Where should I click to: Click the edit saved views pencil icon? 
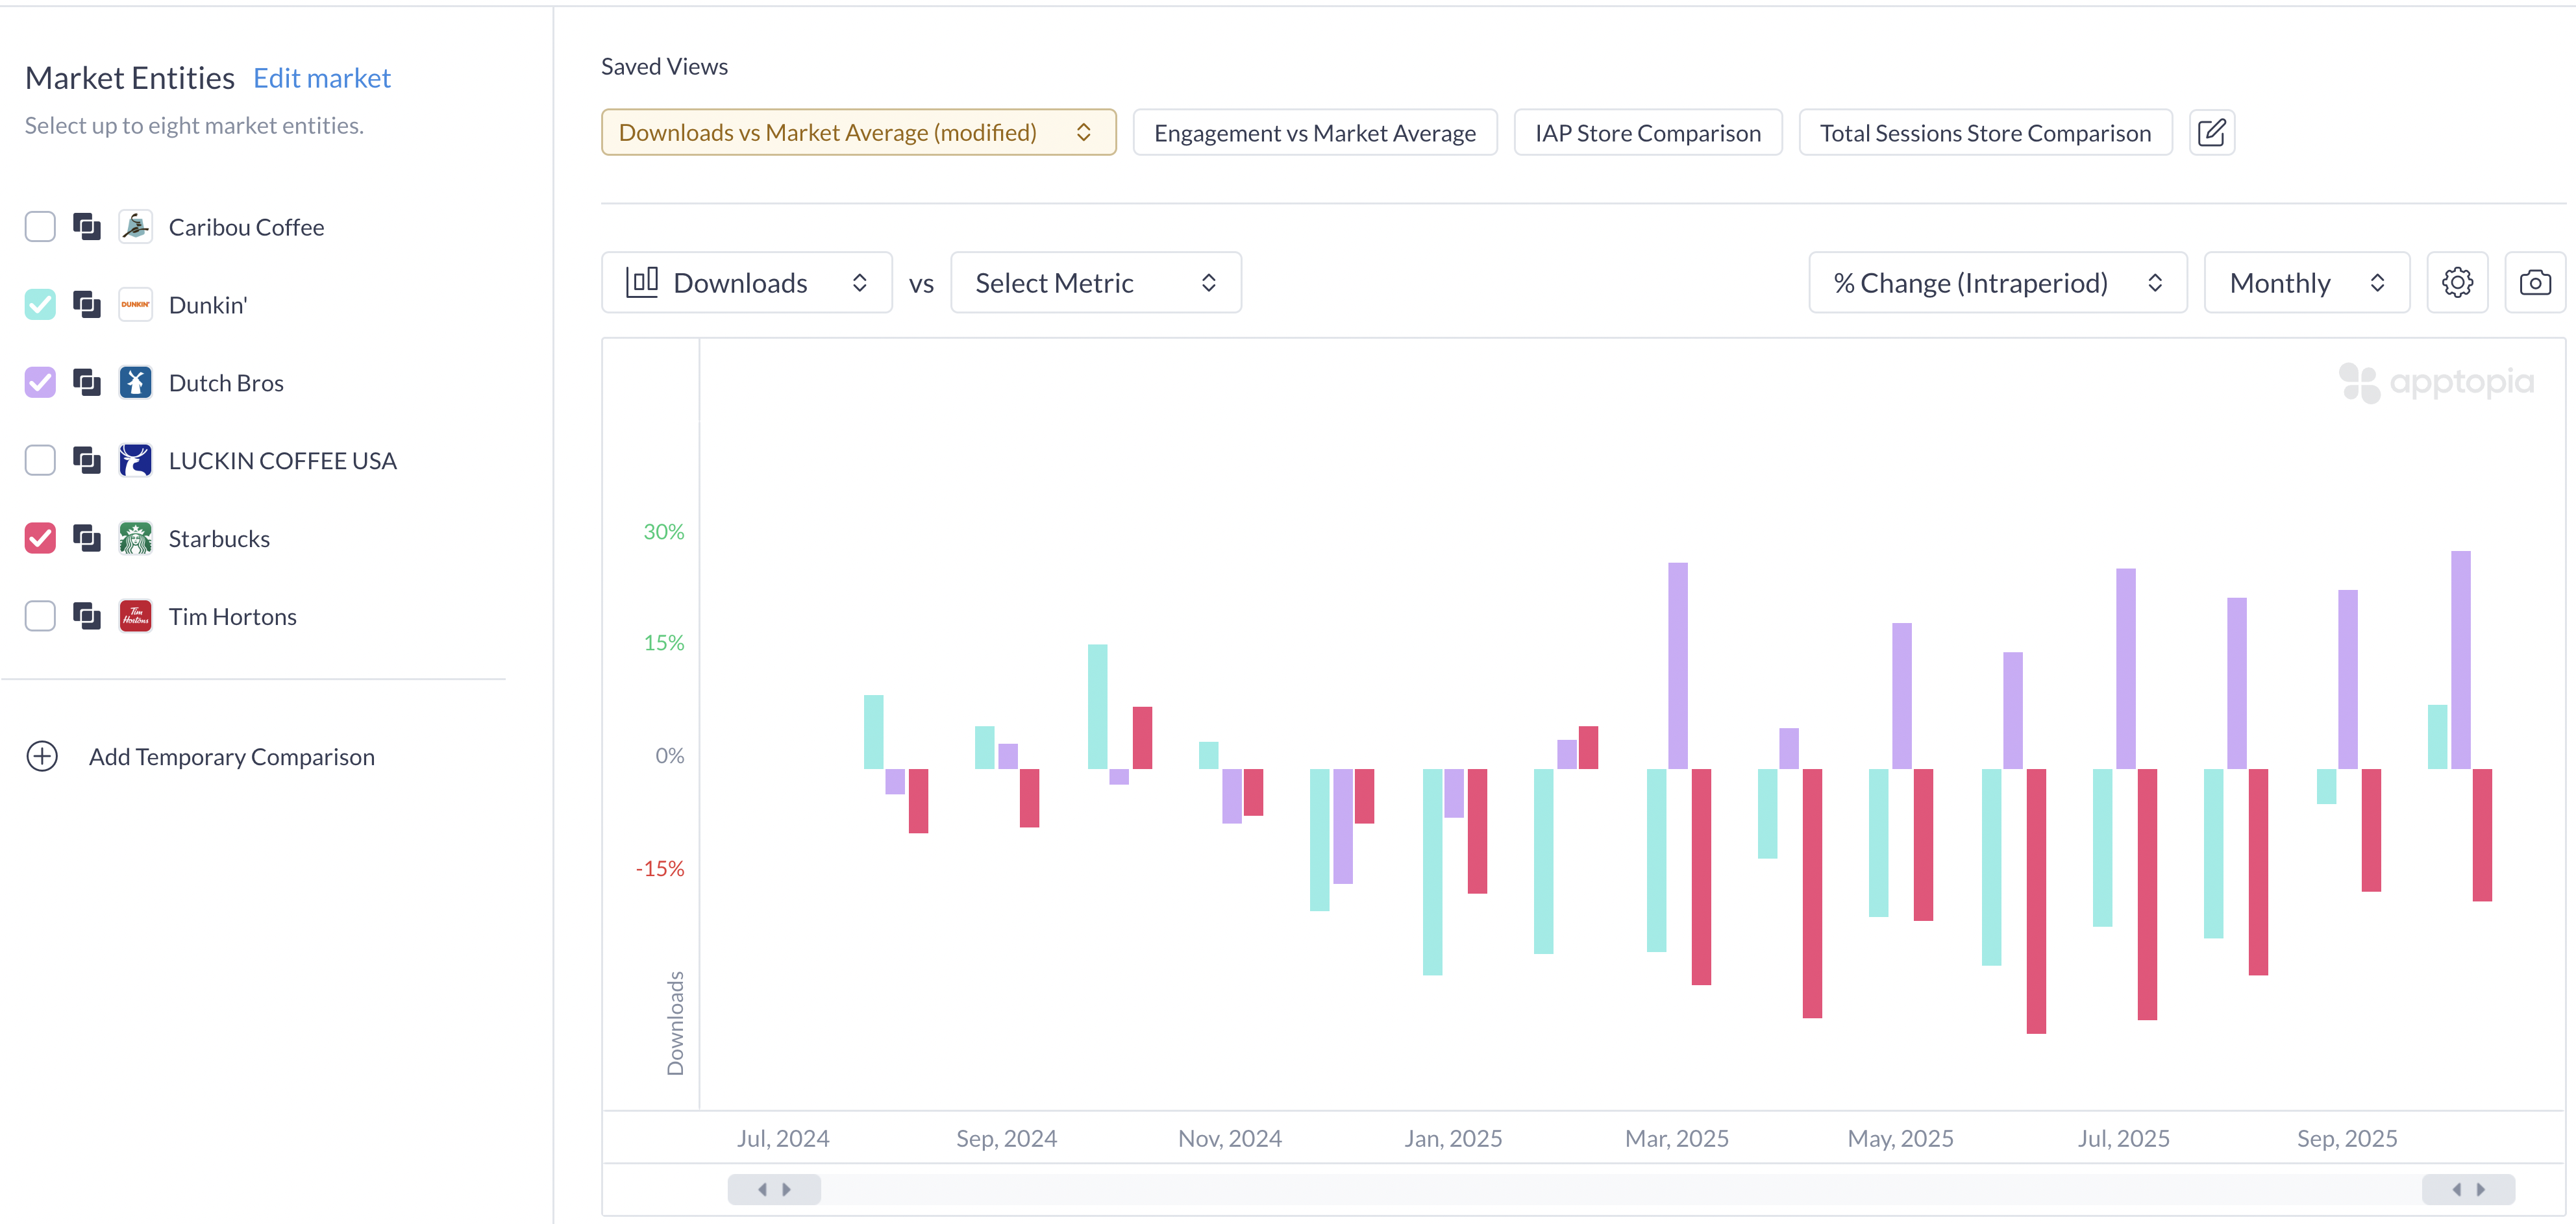click(2211, 132)
